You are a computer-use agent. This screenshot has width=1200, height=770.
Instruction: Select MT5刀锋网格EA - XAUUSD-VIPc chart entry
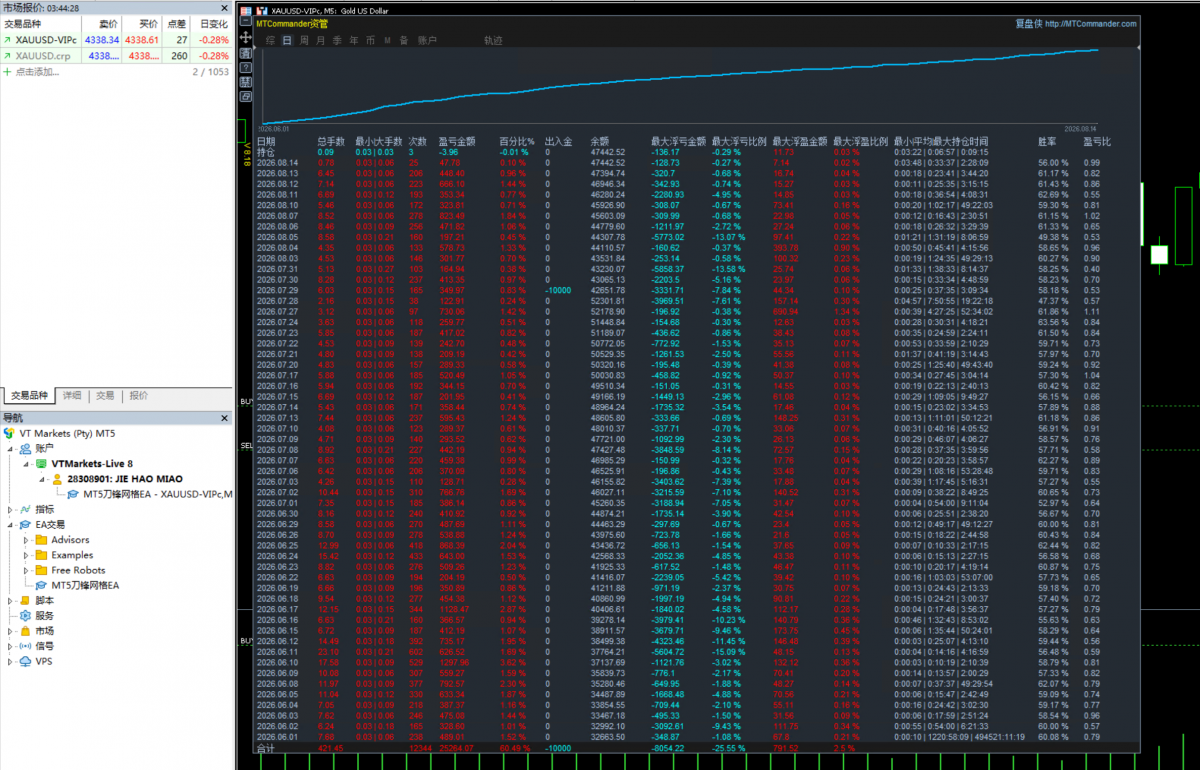[x=157, y=494]
